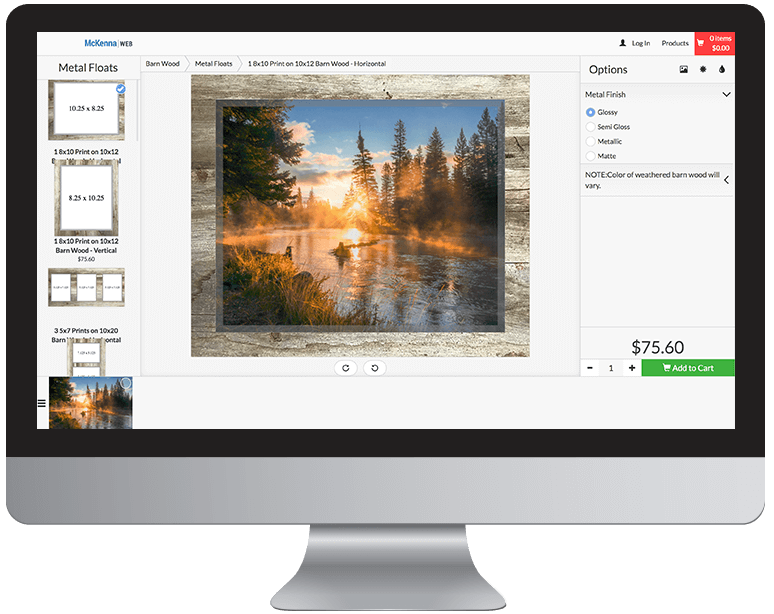
Task: Open the Products menu
Action: [x=675, y=43]
